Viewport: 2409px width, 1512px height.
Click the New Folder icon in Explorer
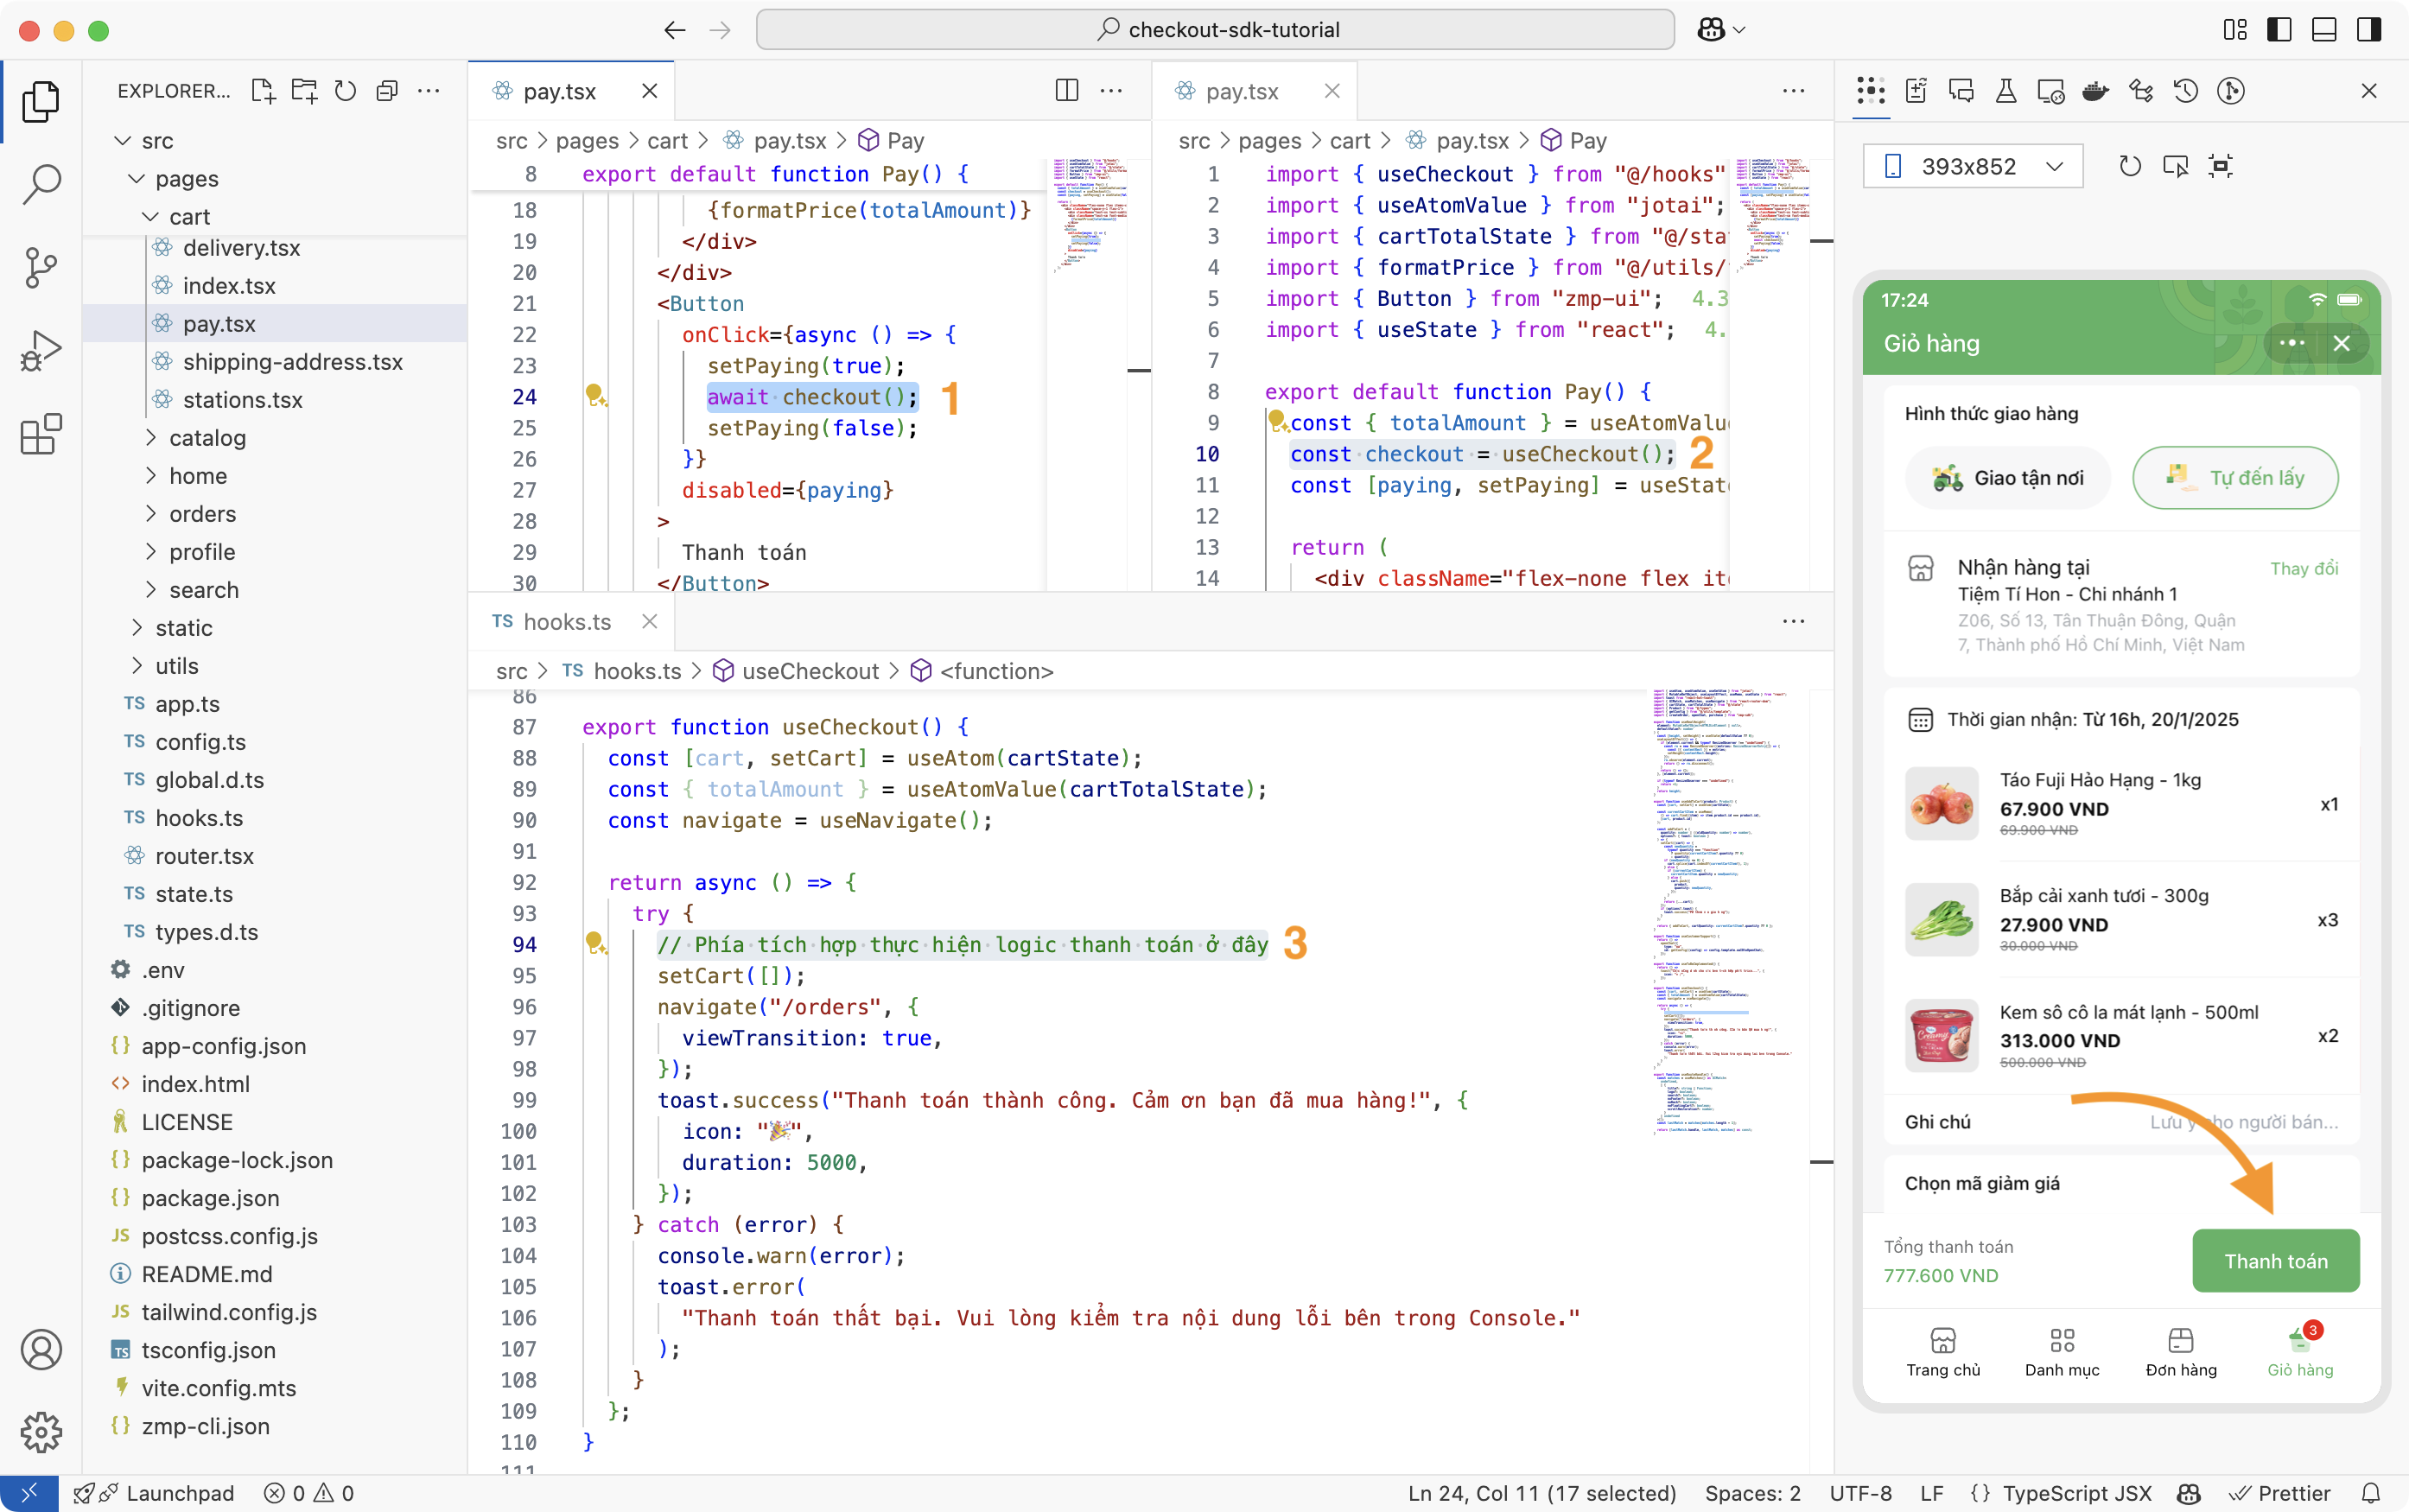pyautogui.click(x=304, y=91)
